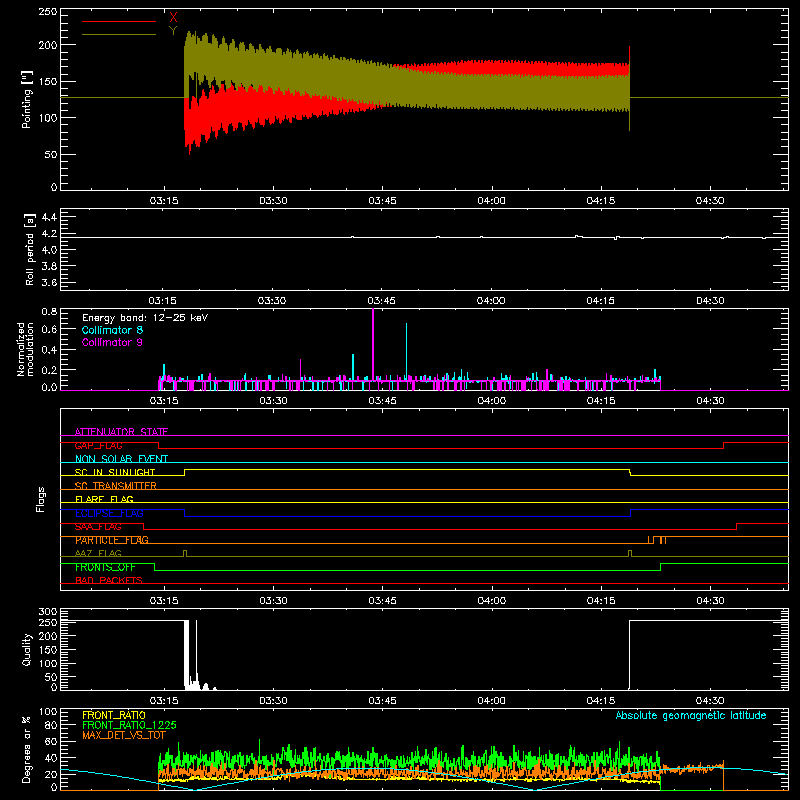The image size is (800, 800).
Task: Click the 0.8 tick on the modulation axis
Action: pyautogui.click(x=49, y=311)
